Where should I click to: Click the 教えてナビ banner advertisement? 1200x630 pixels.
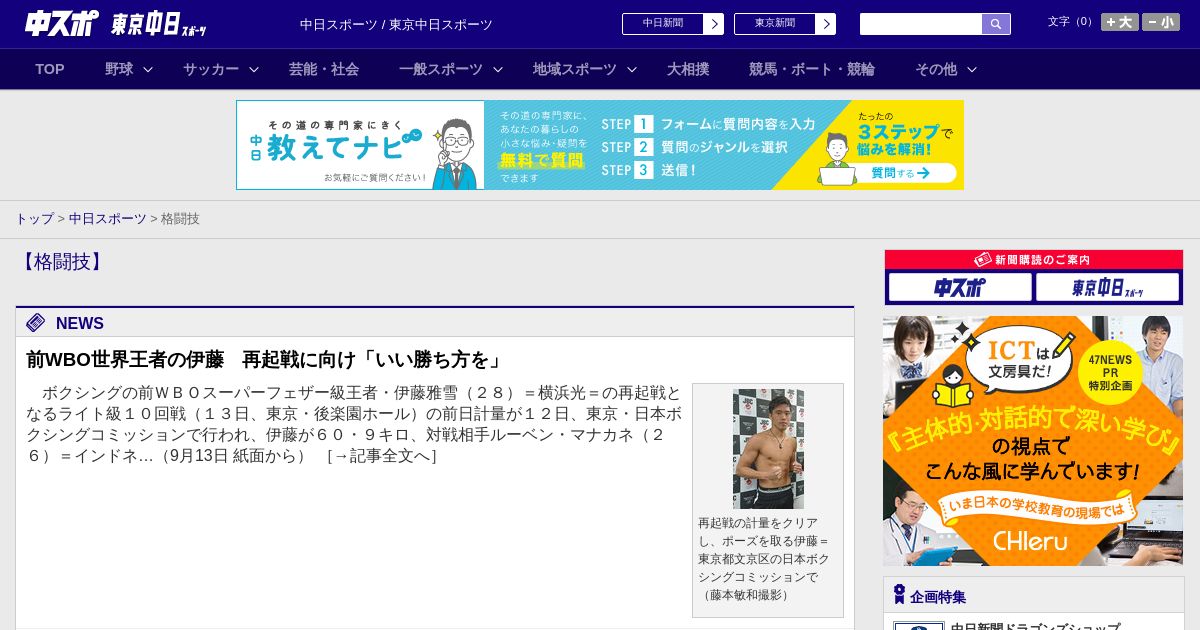[600, 145]
